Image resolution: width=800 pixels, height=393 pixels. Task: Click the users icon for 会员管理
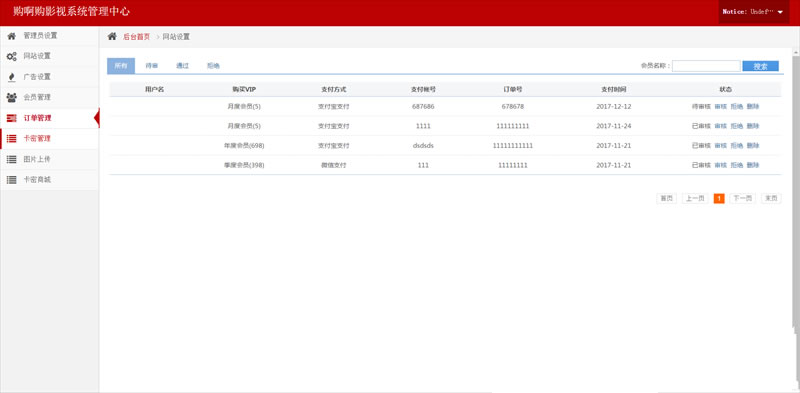(11, 97)
